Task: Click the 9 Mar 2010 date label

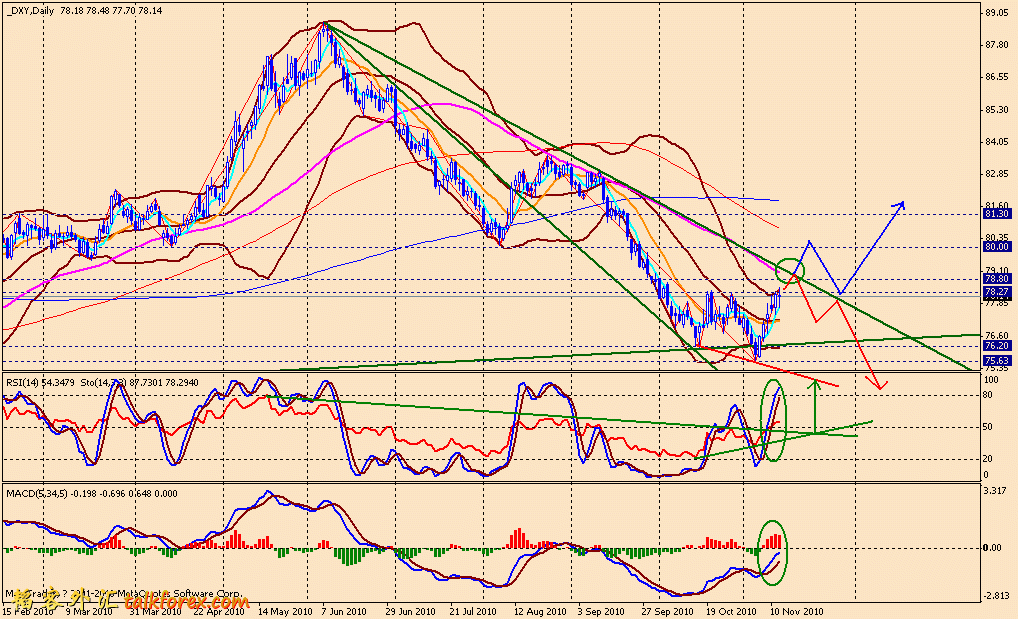Action: tap(91, 612)
